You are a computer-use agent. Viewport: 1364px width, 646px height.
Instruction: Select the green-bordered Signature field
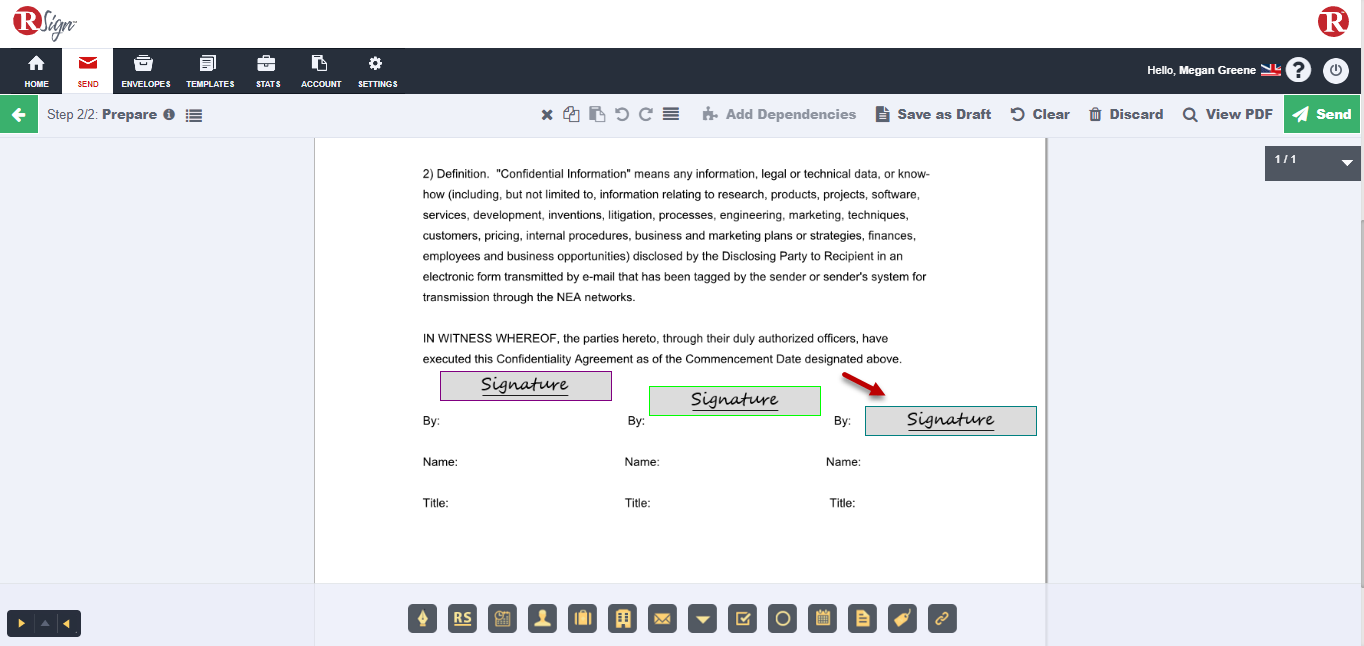pos(735,401)
